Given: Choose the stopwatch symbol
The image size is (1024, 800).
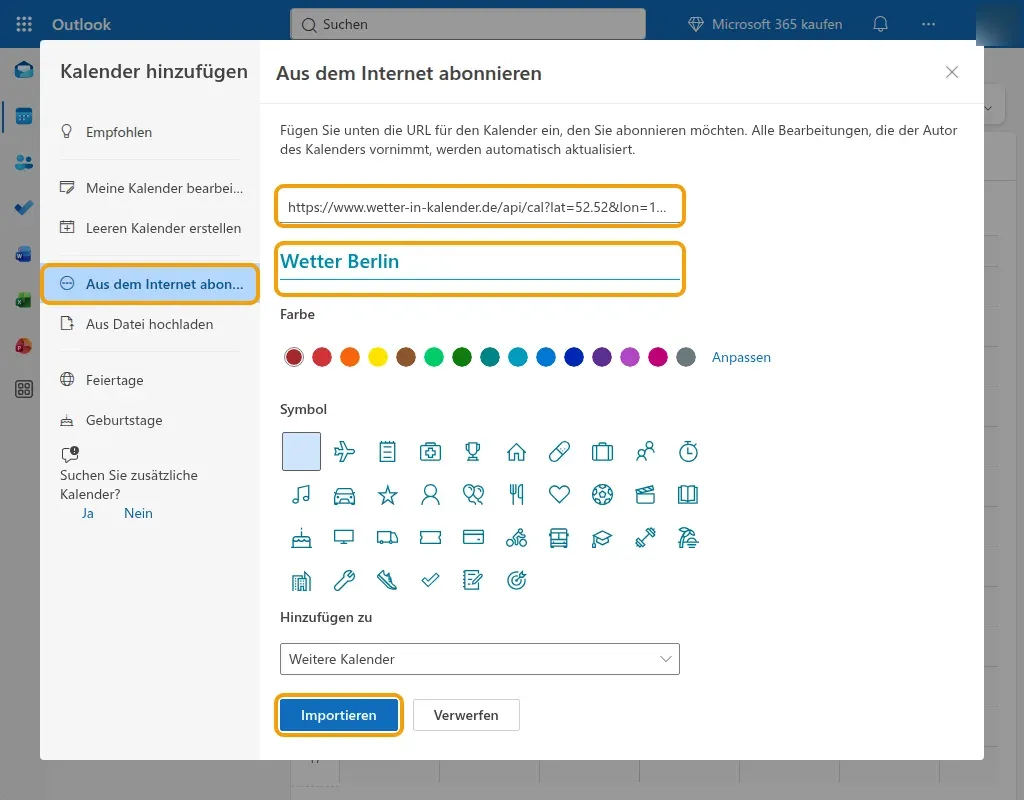Looking at the screenshot, I should (688, 451).
